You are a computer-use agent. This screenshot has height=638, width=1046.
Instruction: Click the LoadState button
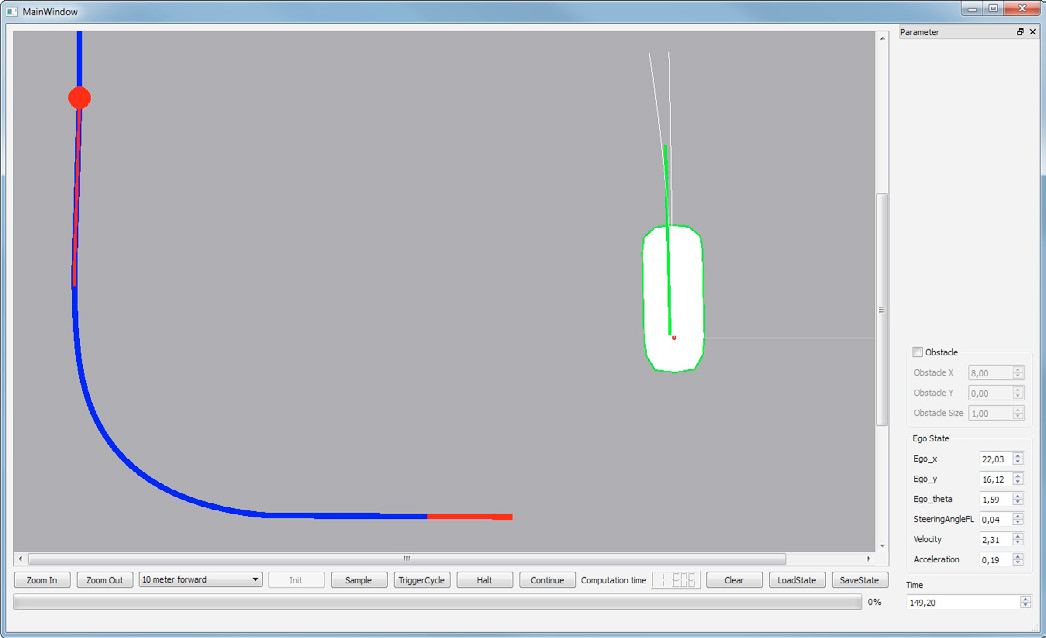click(797, 580)
